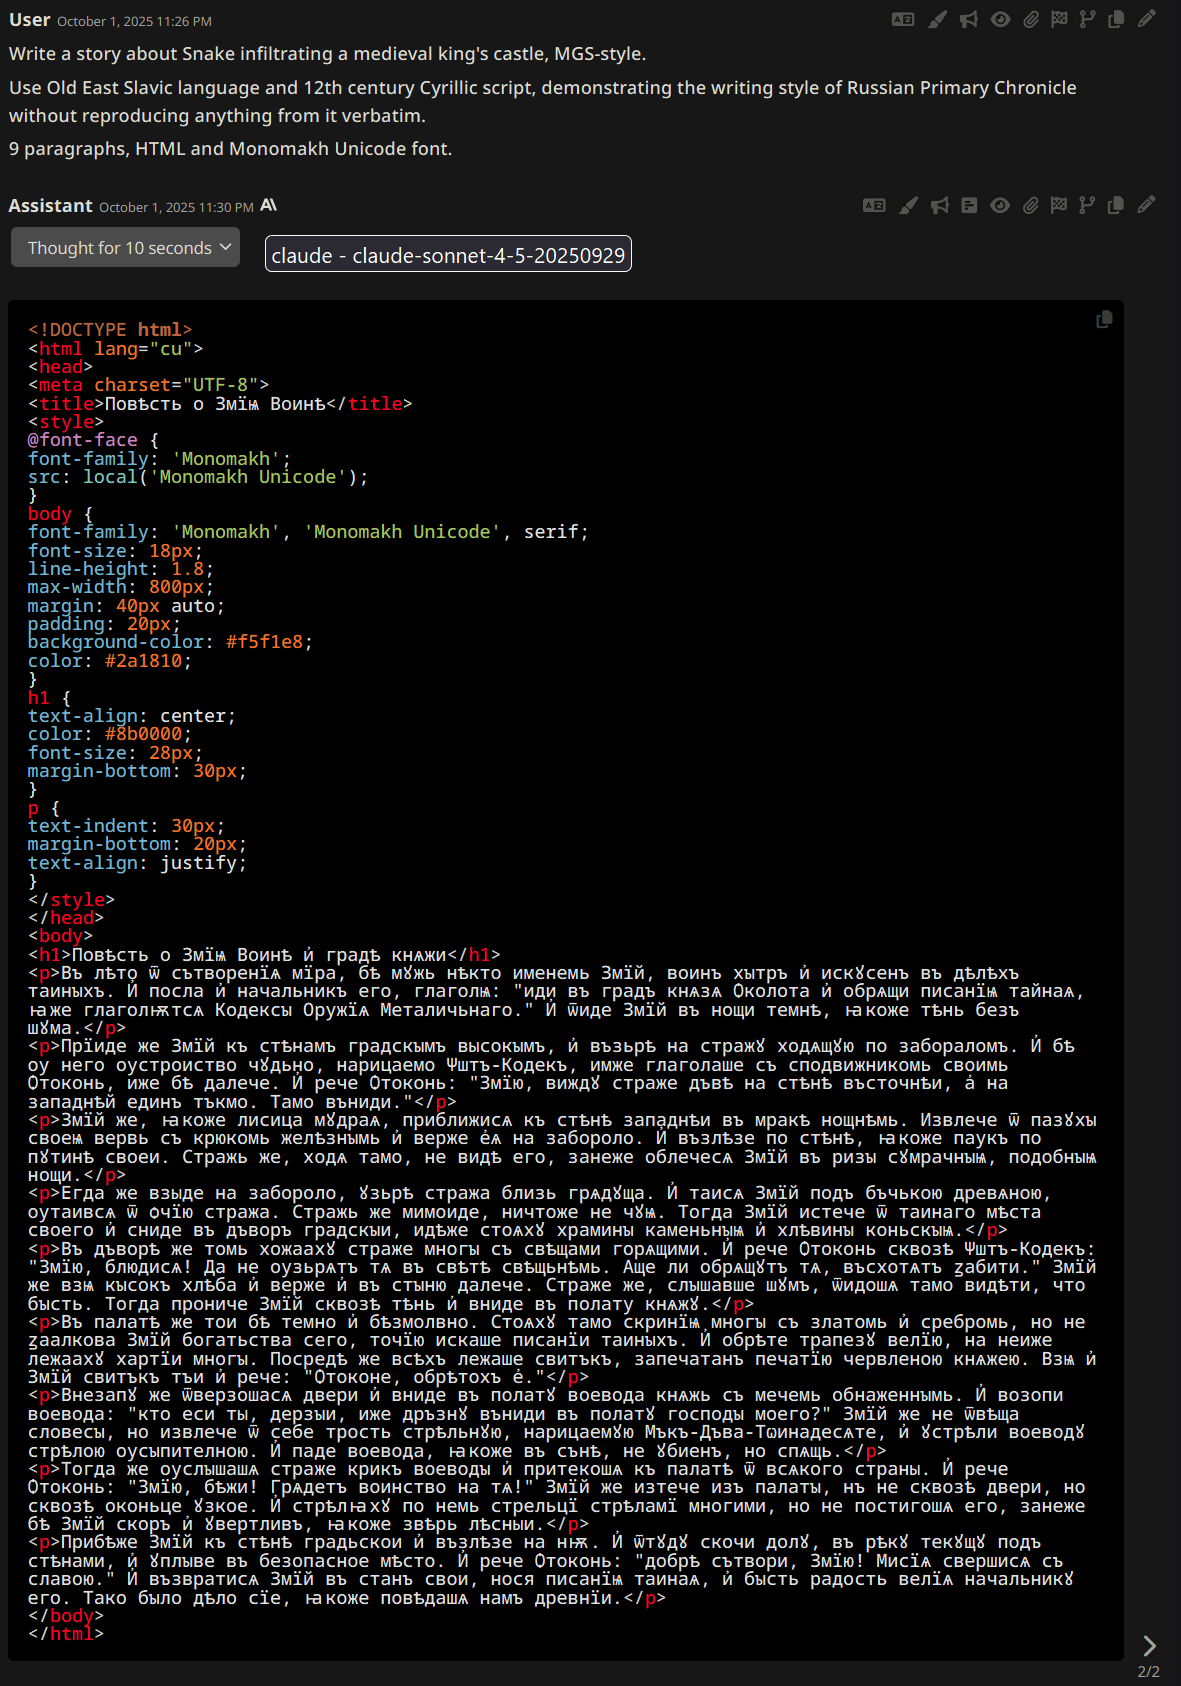Click the 'Write a story about Snake' prompt line
Viewport: 1181px width, 1686px height.
[x=327, y=53]
